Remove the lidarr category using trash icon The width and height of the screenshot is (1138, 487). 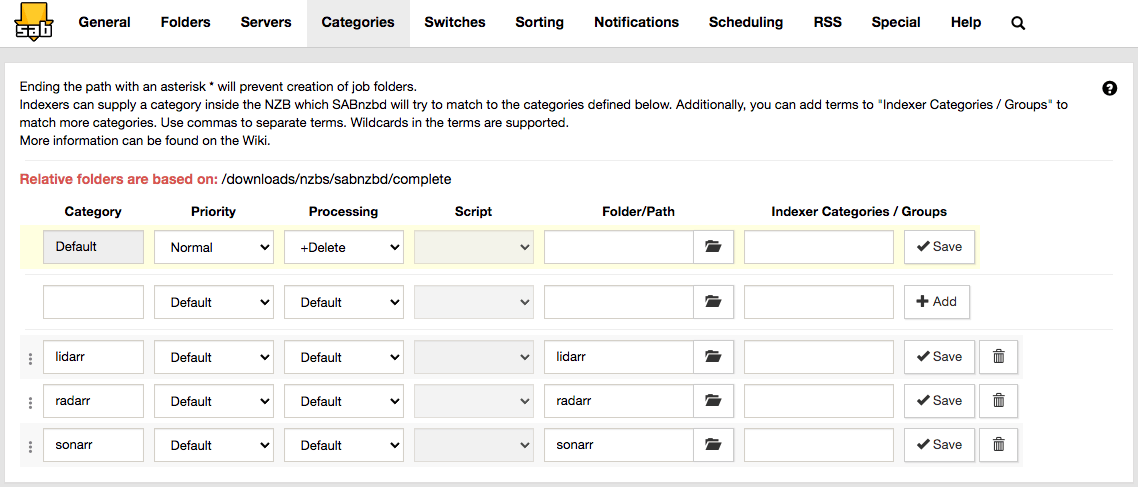pos(998,357)
